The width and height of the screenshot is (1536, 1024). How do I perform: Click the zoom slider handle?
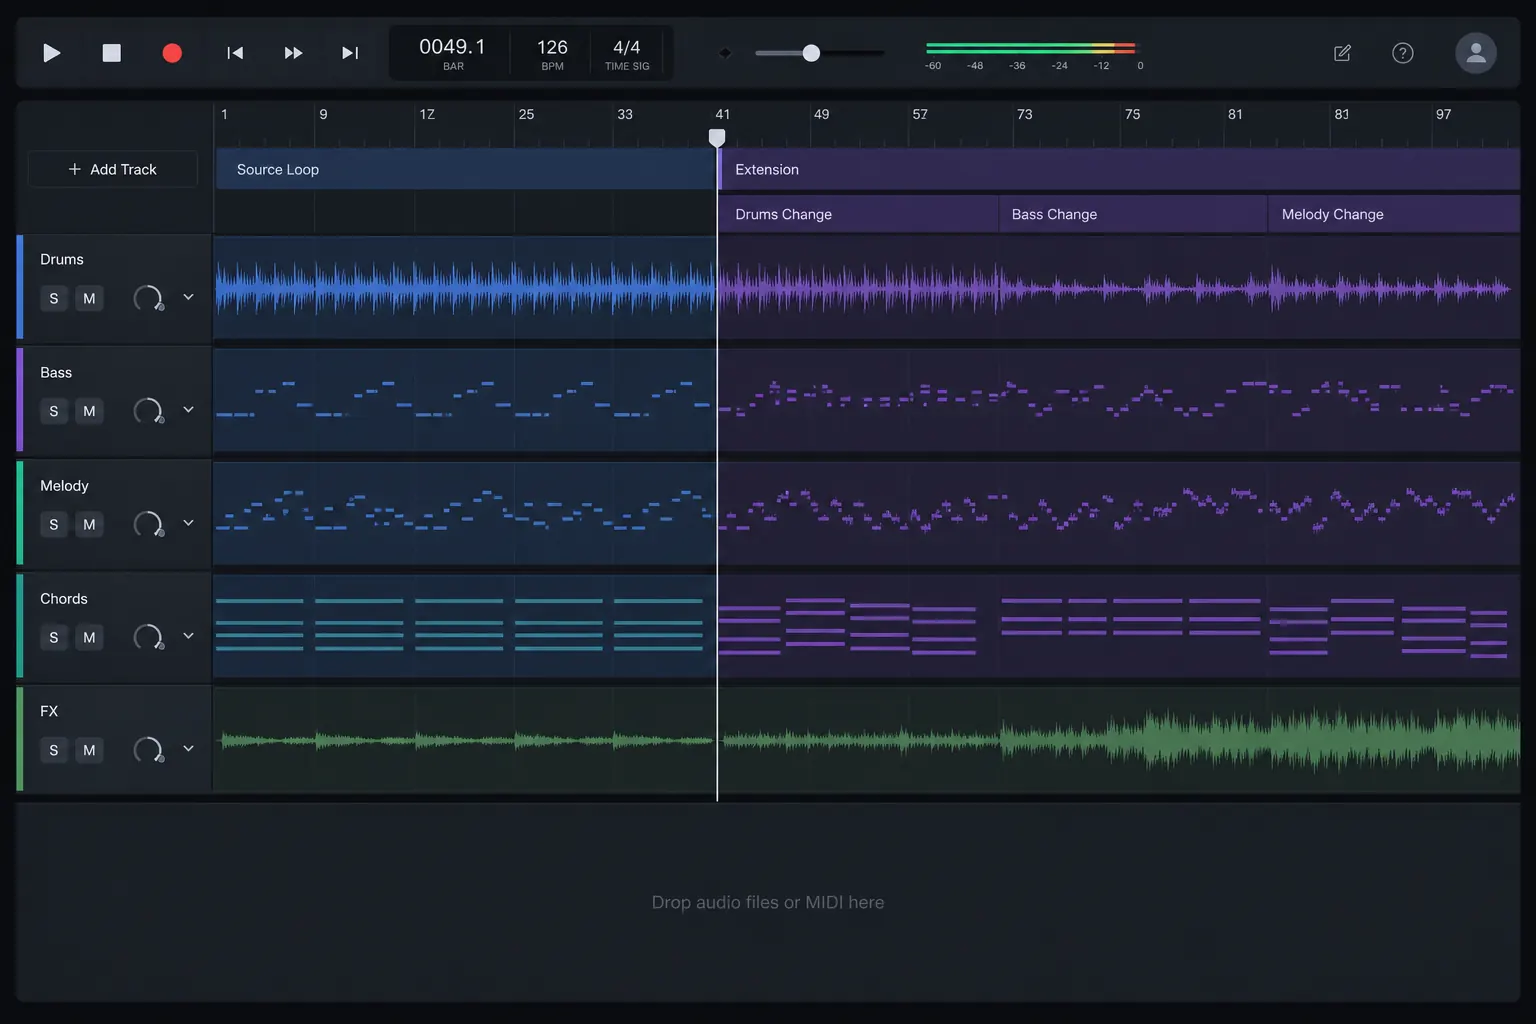pyautogui.click(x=811, y=53)
